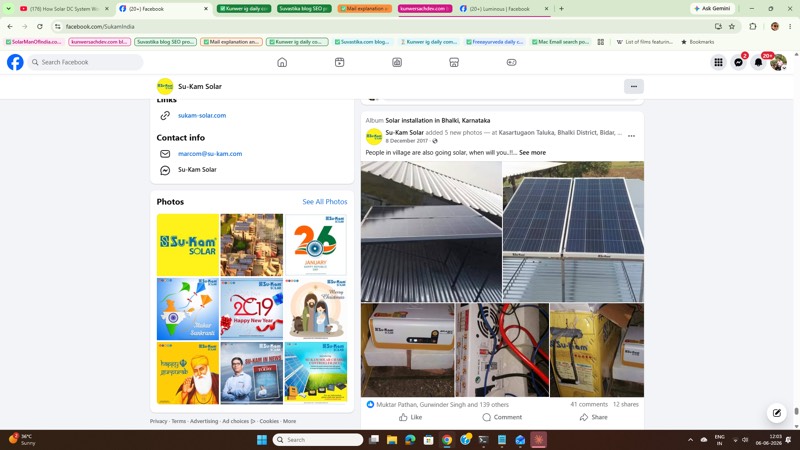Open the yellow Su-Kam battery box photo
Viewport: 800px width, 450px height.
pyautogui.click(x=597, y=350)
